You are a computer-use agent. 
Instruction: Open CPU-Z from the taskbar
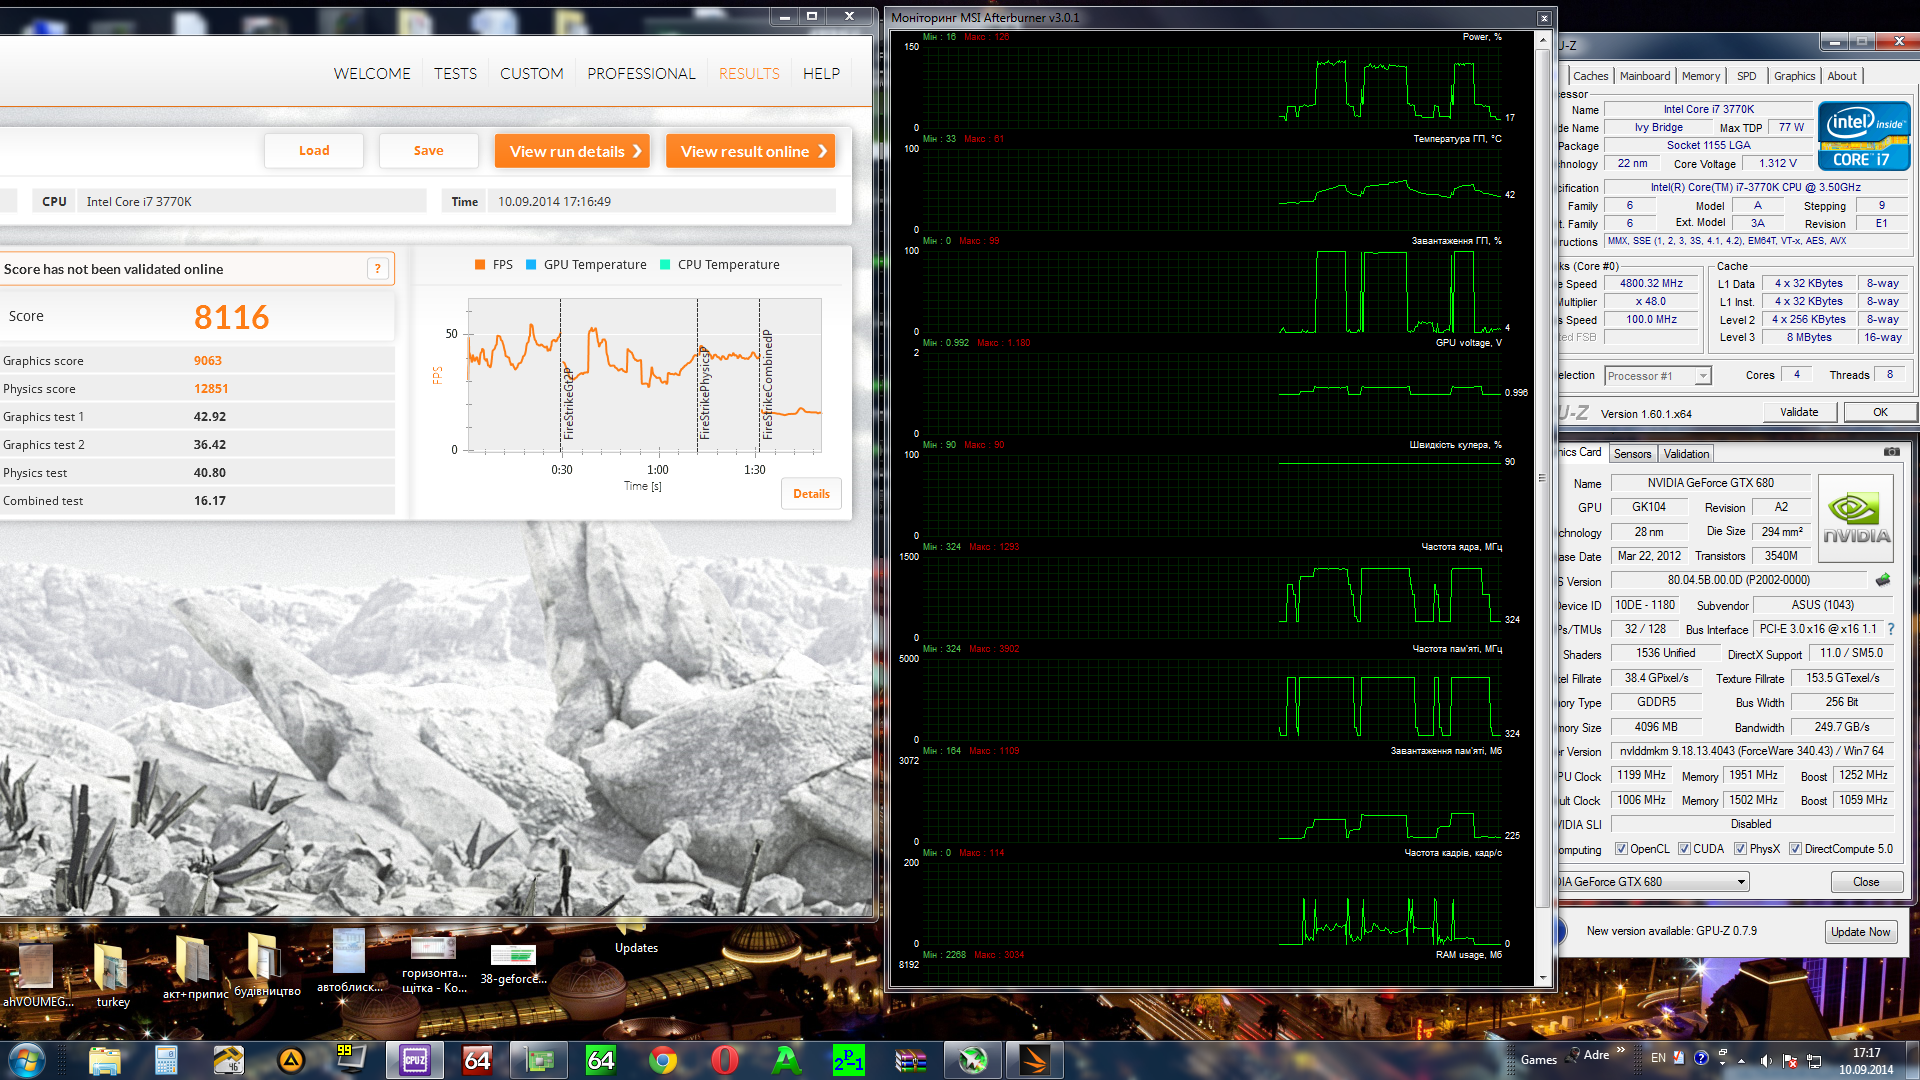414,1060
